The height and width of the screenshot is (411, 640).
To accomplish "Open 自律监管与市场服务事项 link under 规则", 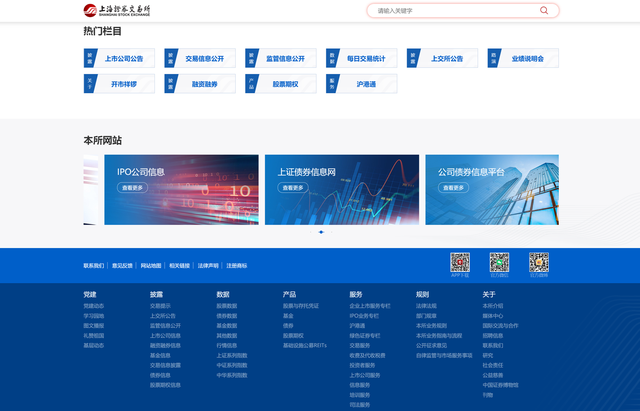I will point(444,355).
